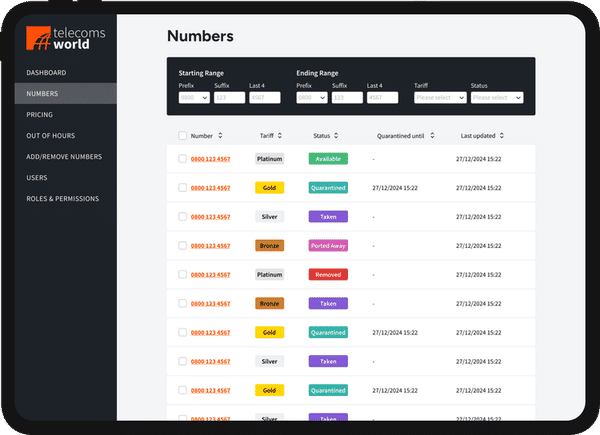The height and width of the screenshot is (435, 600).
Task: Open the Ending Range Prefix dropdown
Action: 312,98
